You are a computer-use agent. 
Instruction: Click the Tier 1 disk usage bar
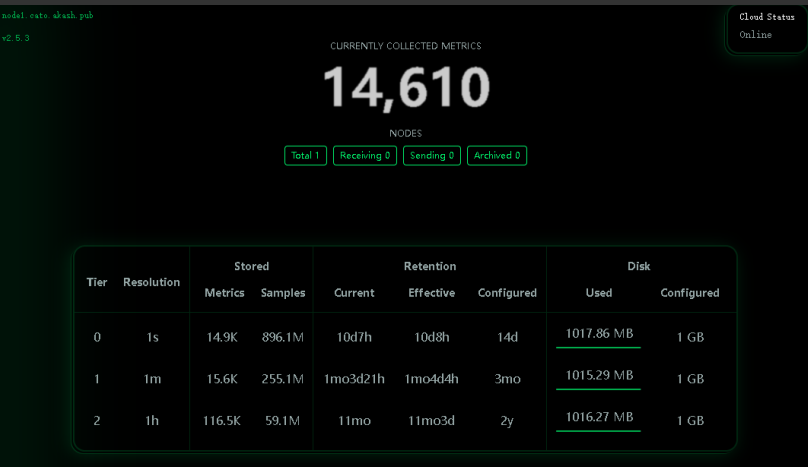pos(598,389)
